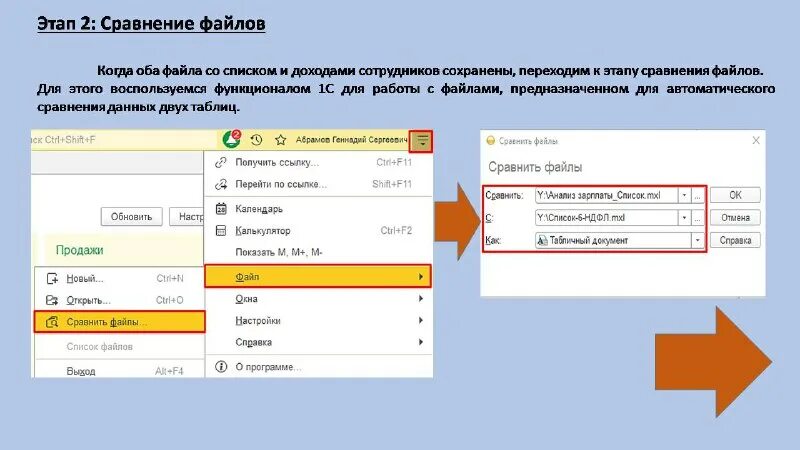The width and height of the screenshot is (800, 450).
Task: Choose Получить ссылку from the menu
Action: (318, 162)
